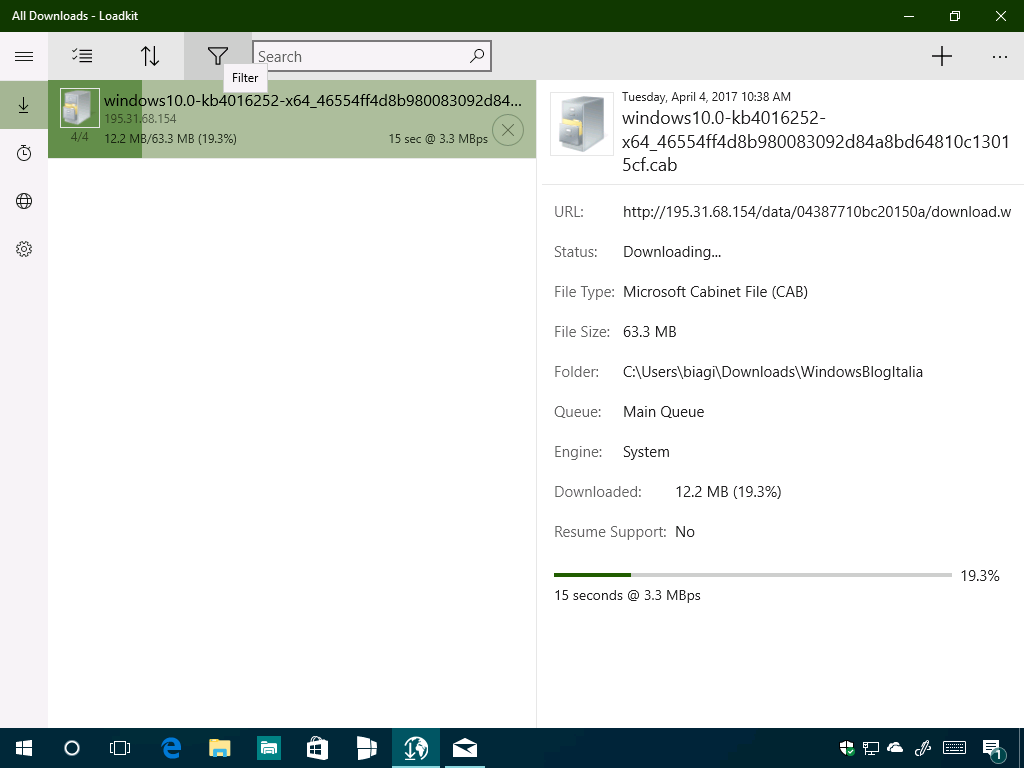Click the full .cab file name heading

tap(816, 141)
